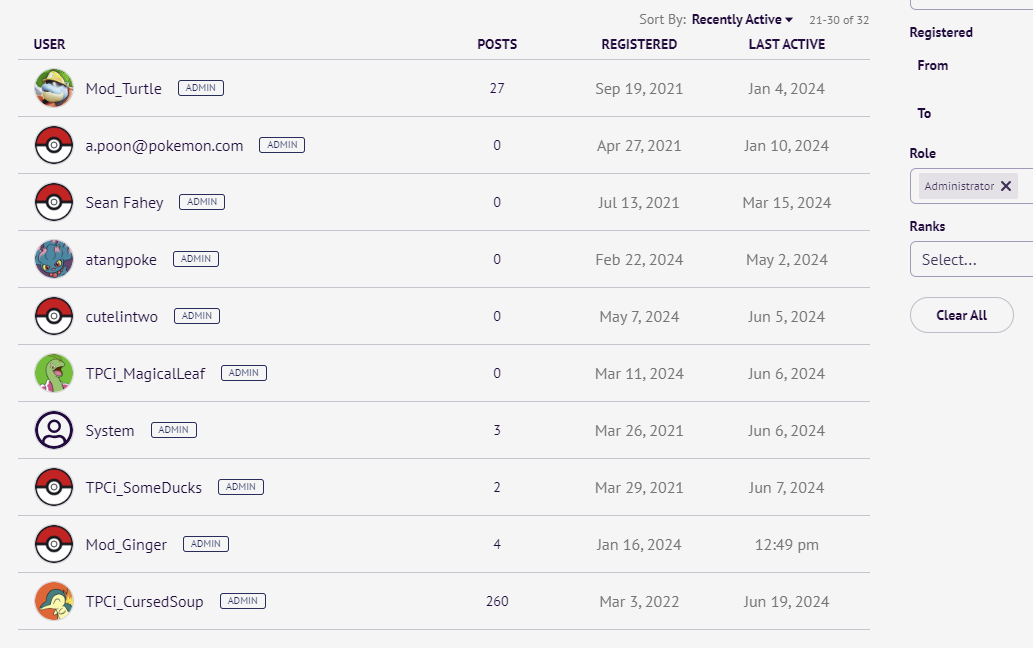Click the POSTS column header
The width and height of the screenshot is (1033, 648).
[x=497, y=44]
